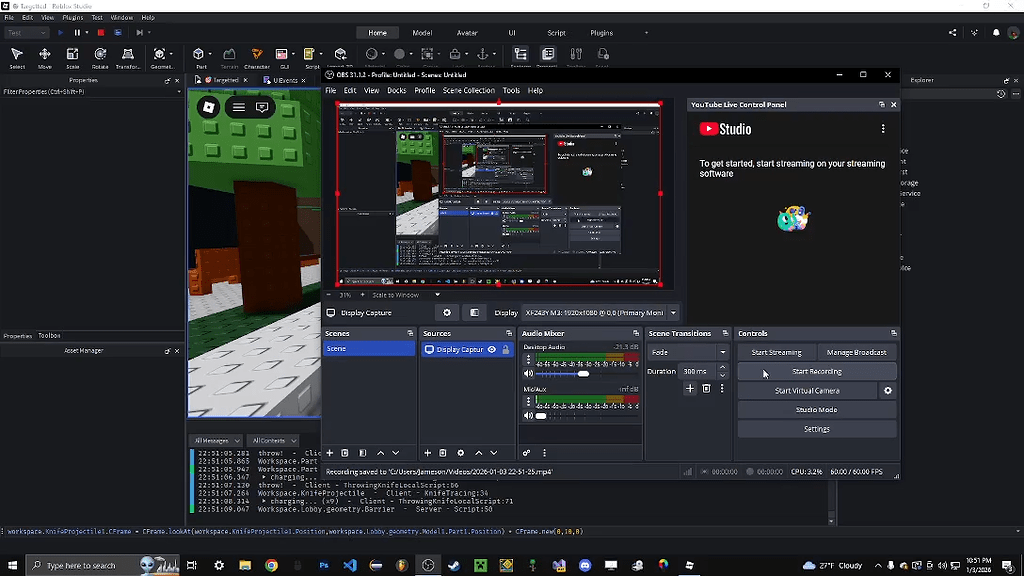Open the OBS Tools menu
This screenshot has width=1024, height=576.
click(511, 91)
